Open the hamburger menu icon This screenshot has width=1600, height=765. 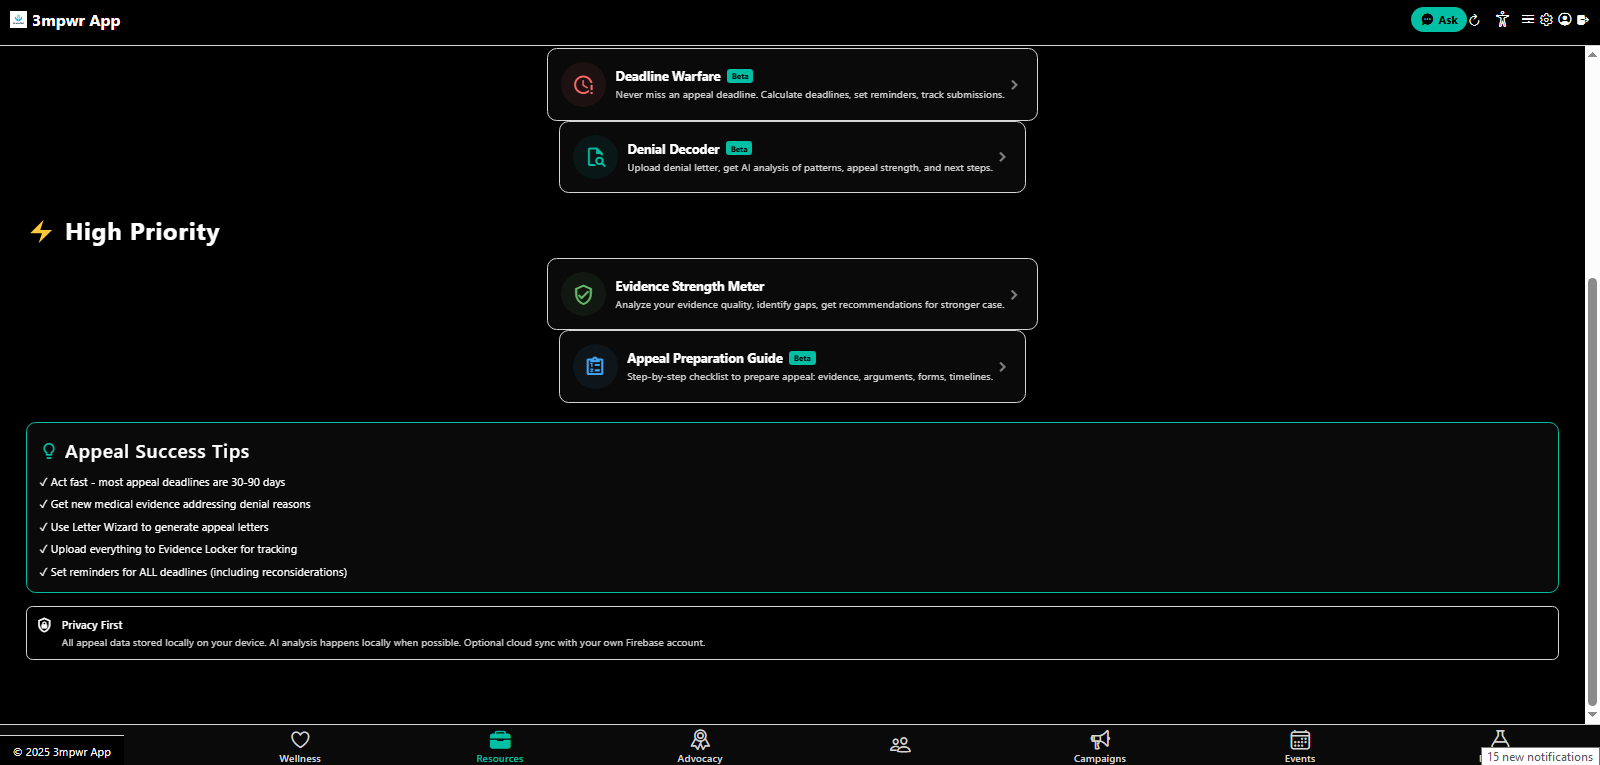coord(1528,19)
